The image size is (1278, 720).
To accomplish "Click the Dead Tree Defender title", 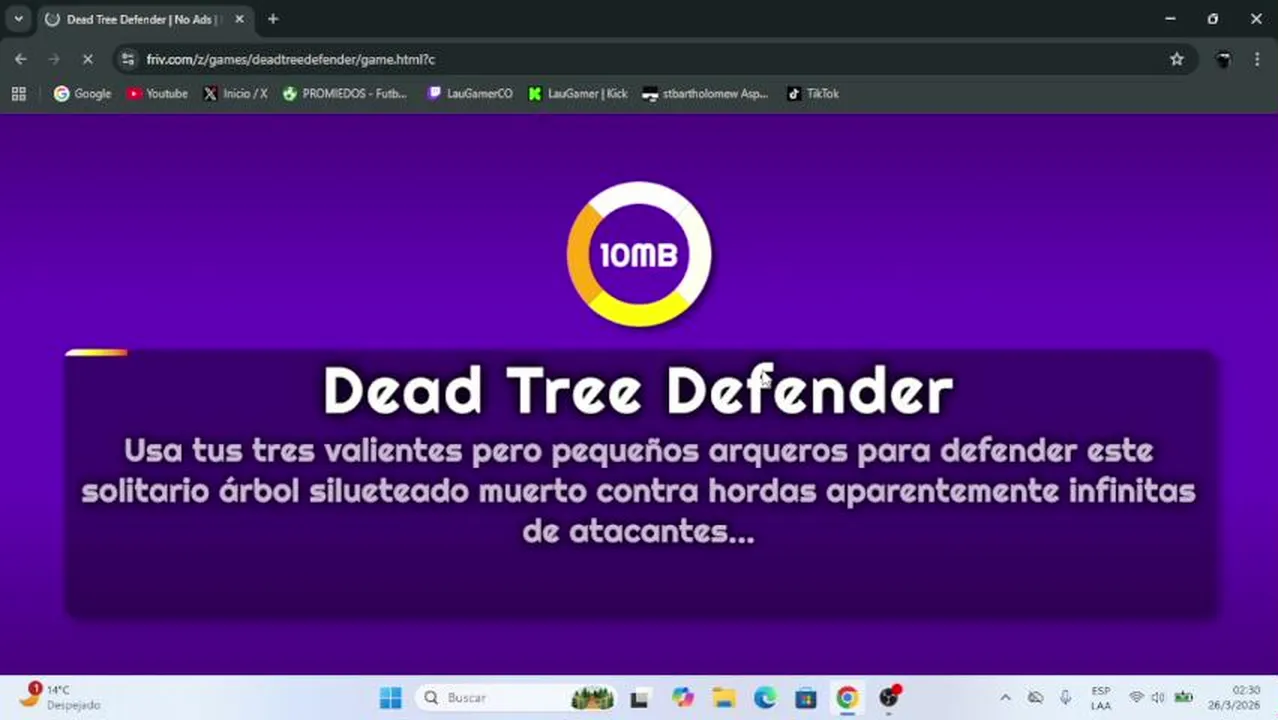I will pos(638,390).
